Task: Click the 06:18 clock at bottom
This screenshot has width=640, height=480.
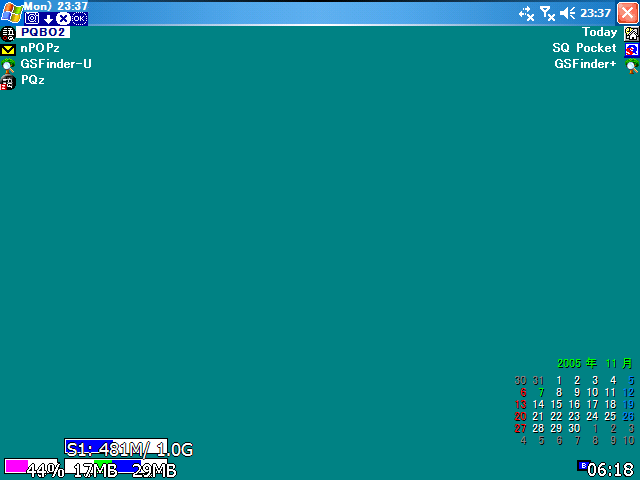Action: [611, 470]
